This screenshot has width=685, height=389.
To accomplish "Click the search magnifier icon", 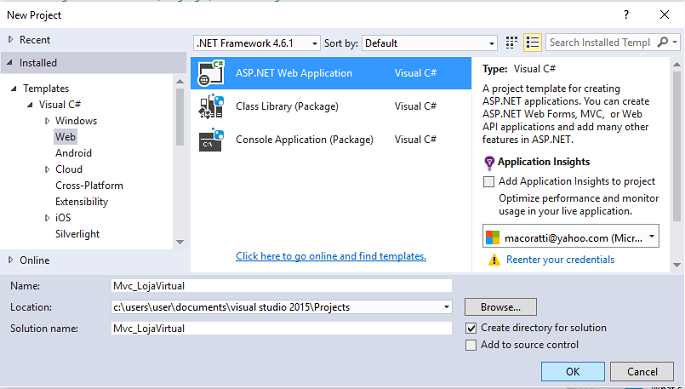I will pos(663,42).
